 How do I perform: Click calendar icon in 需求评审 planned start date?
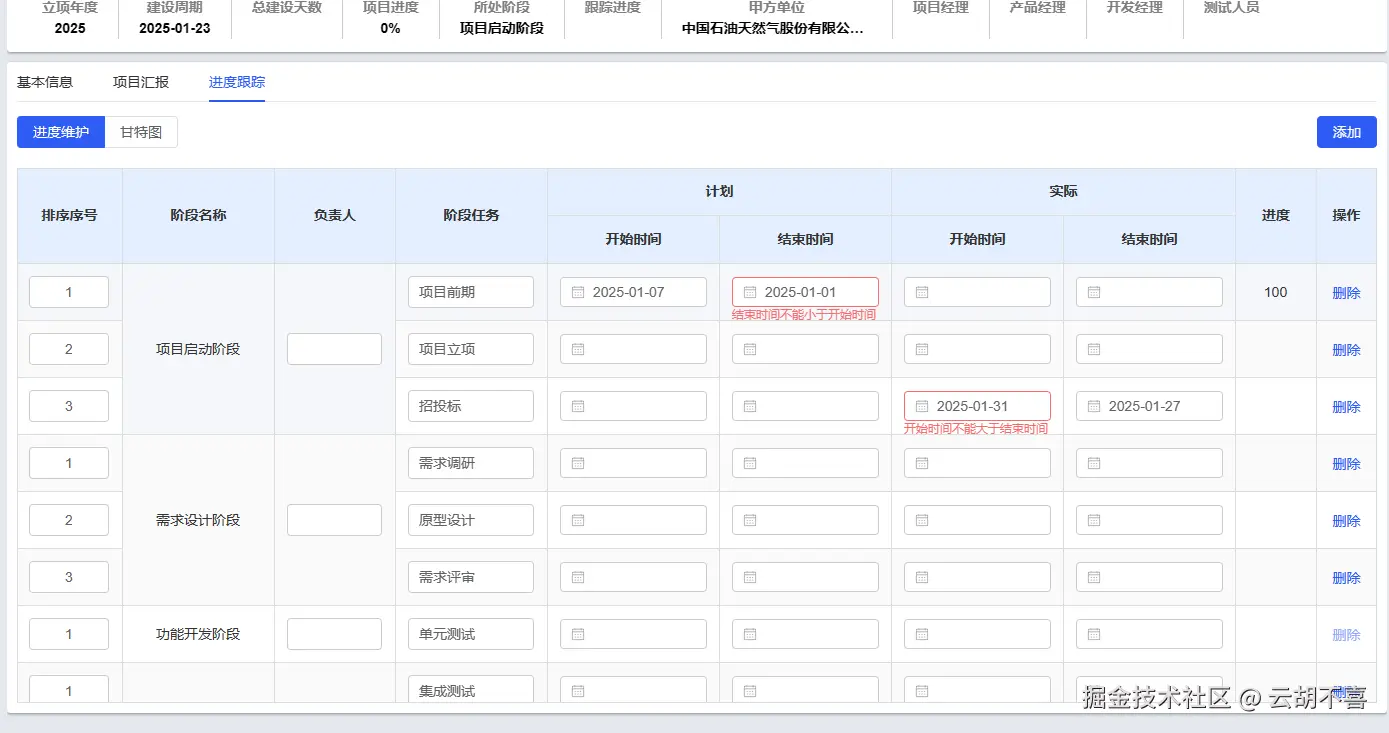point(578,577)
